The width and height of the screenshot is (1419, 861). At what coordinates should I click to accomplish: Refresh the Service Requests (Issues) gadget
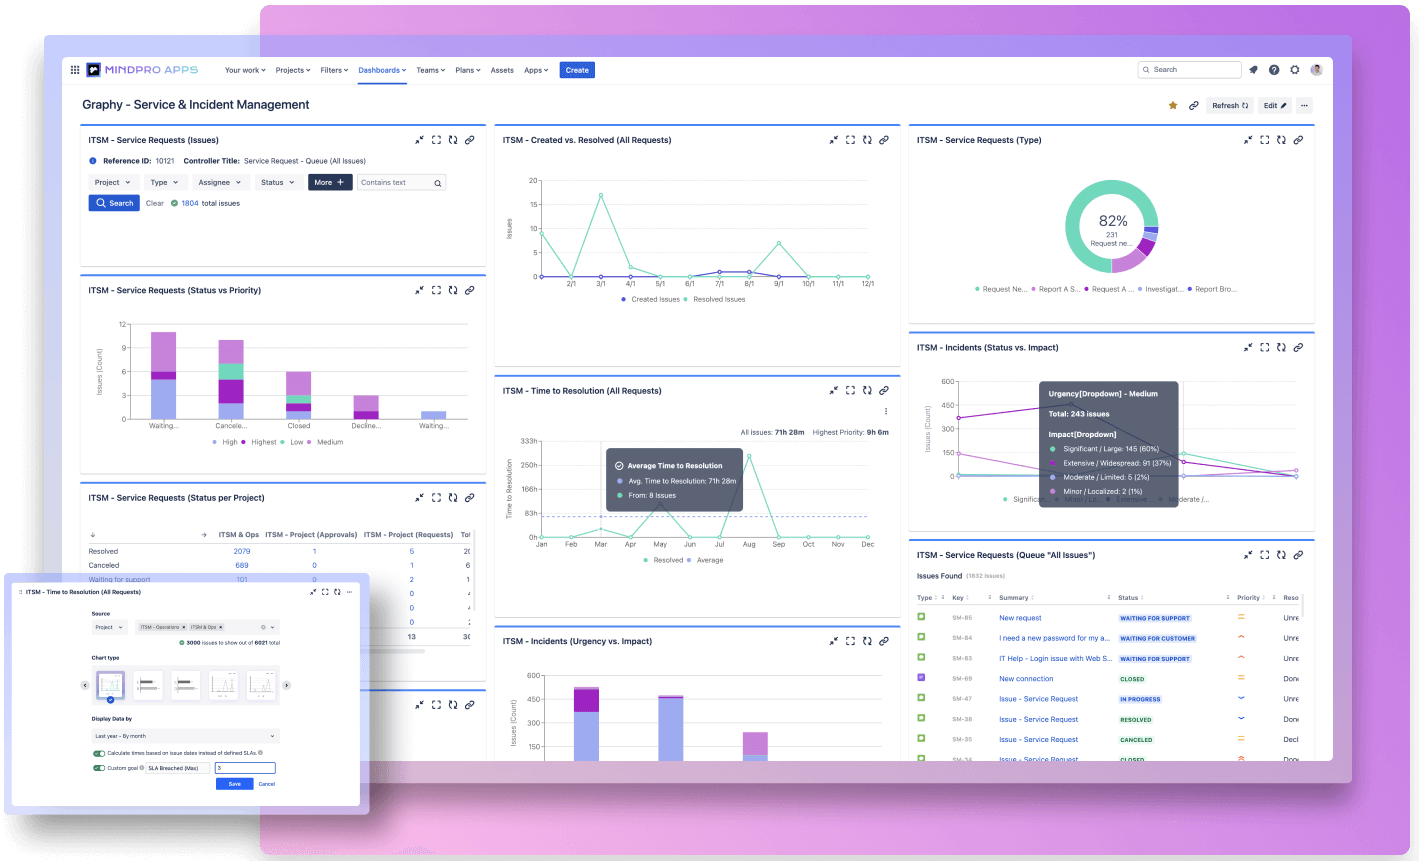coord(453,140)
